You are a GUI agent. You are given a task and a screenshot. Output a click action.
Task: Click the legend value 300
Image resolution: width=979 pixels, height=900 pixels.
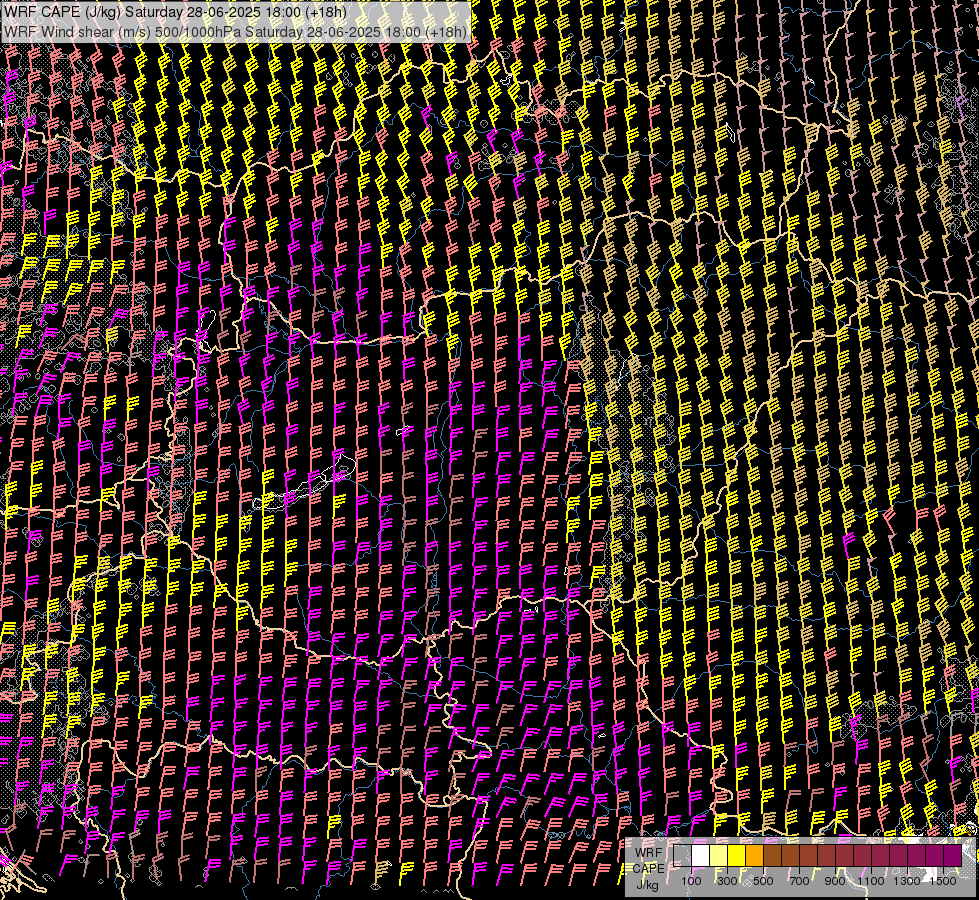(x=727, y=881)
